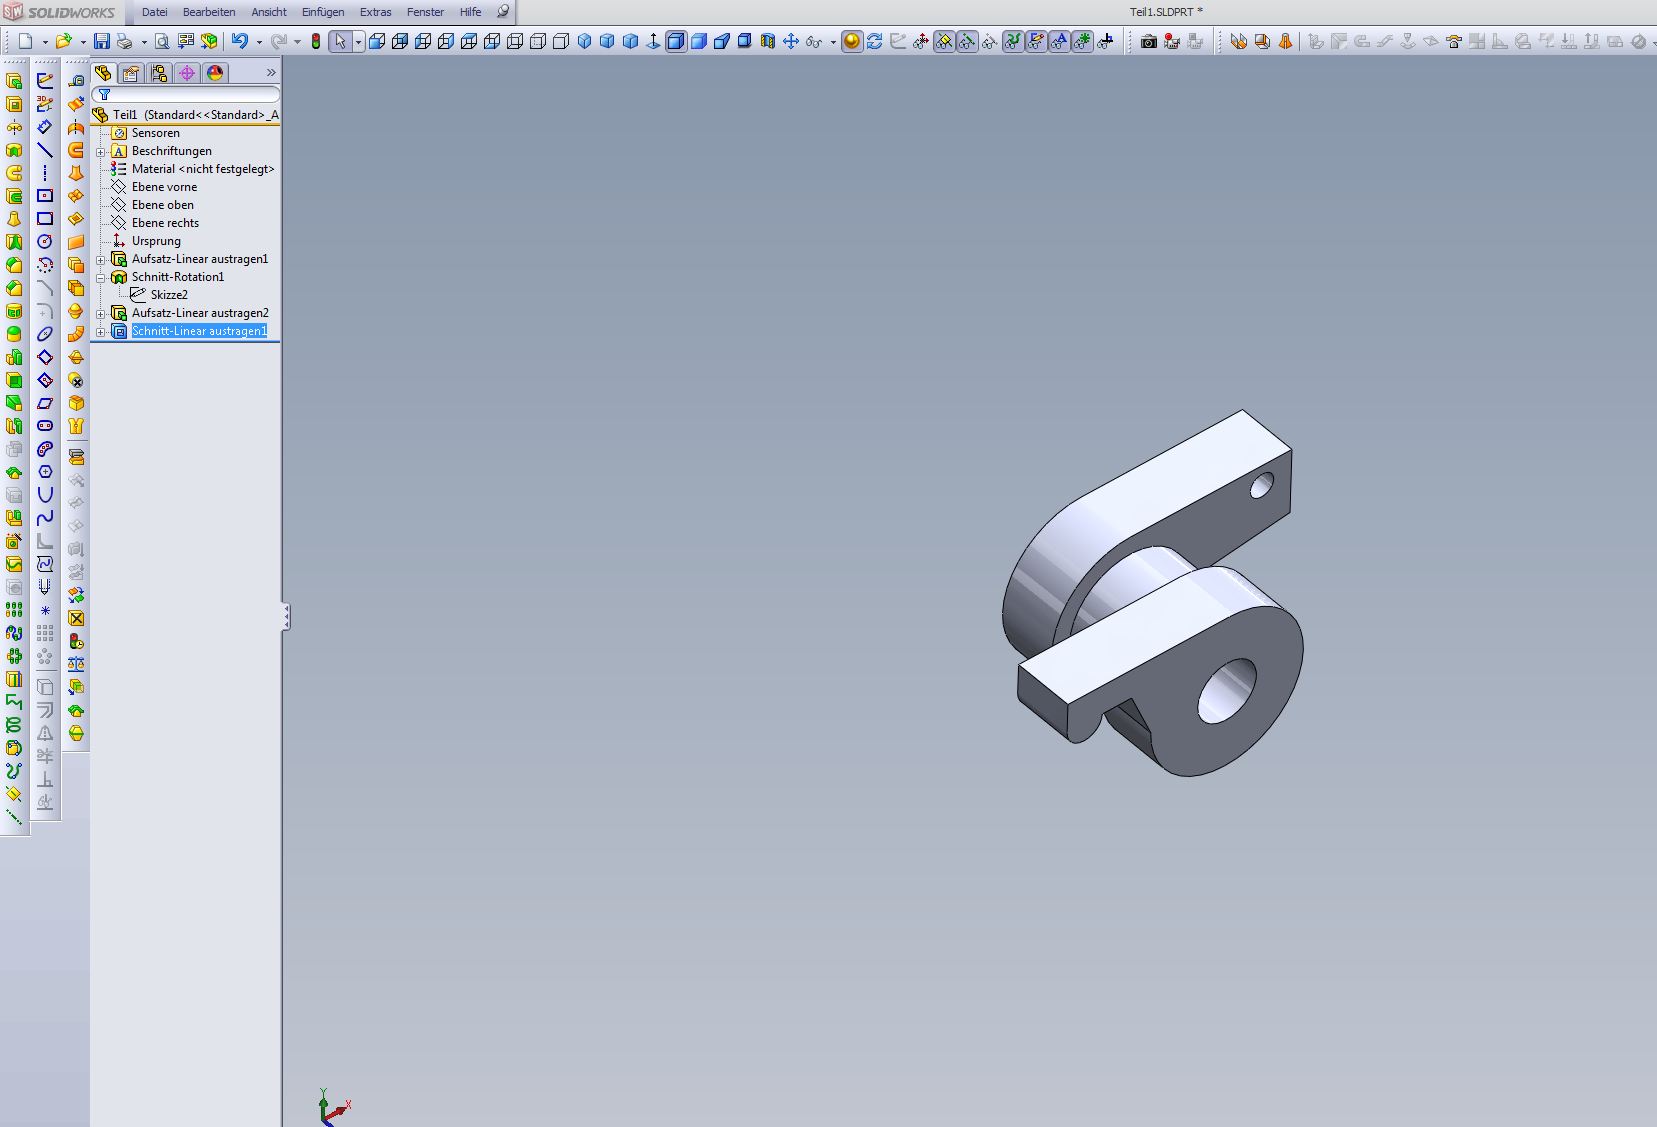This screenshot has width=1657, height=1127.
Task: Open the Datei menu
Action: (155, 12)
